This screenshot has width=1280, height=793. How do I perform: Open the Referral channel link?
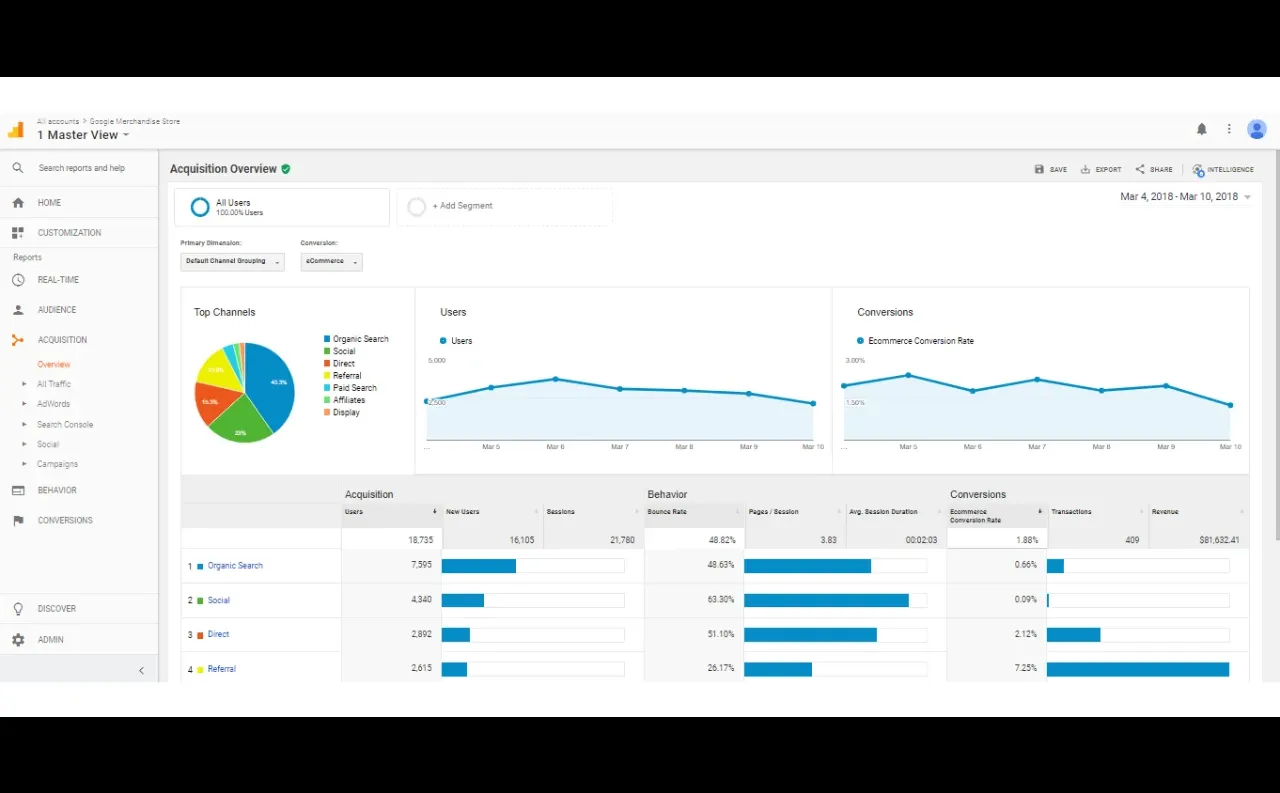tap(222, 669)
